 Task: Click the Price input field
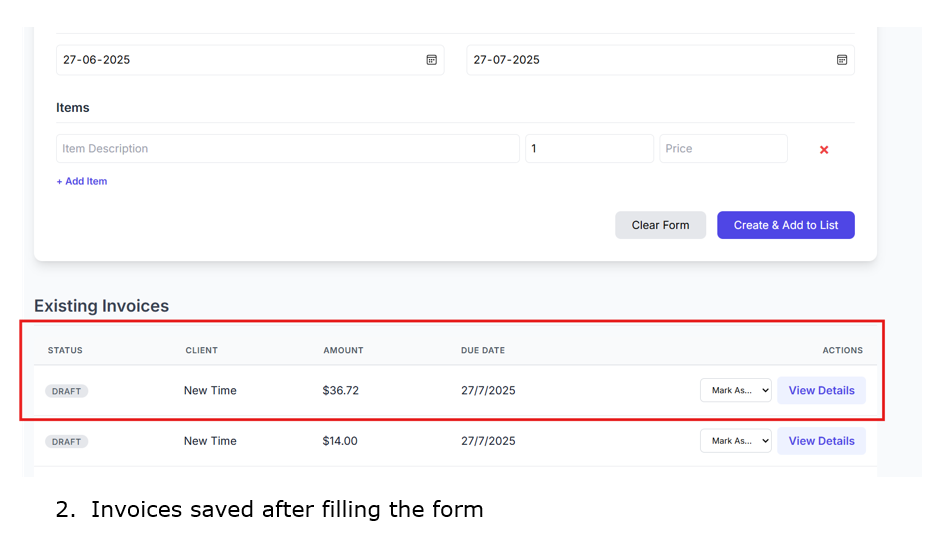point(723,149)
